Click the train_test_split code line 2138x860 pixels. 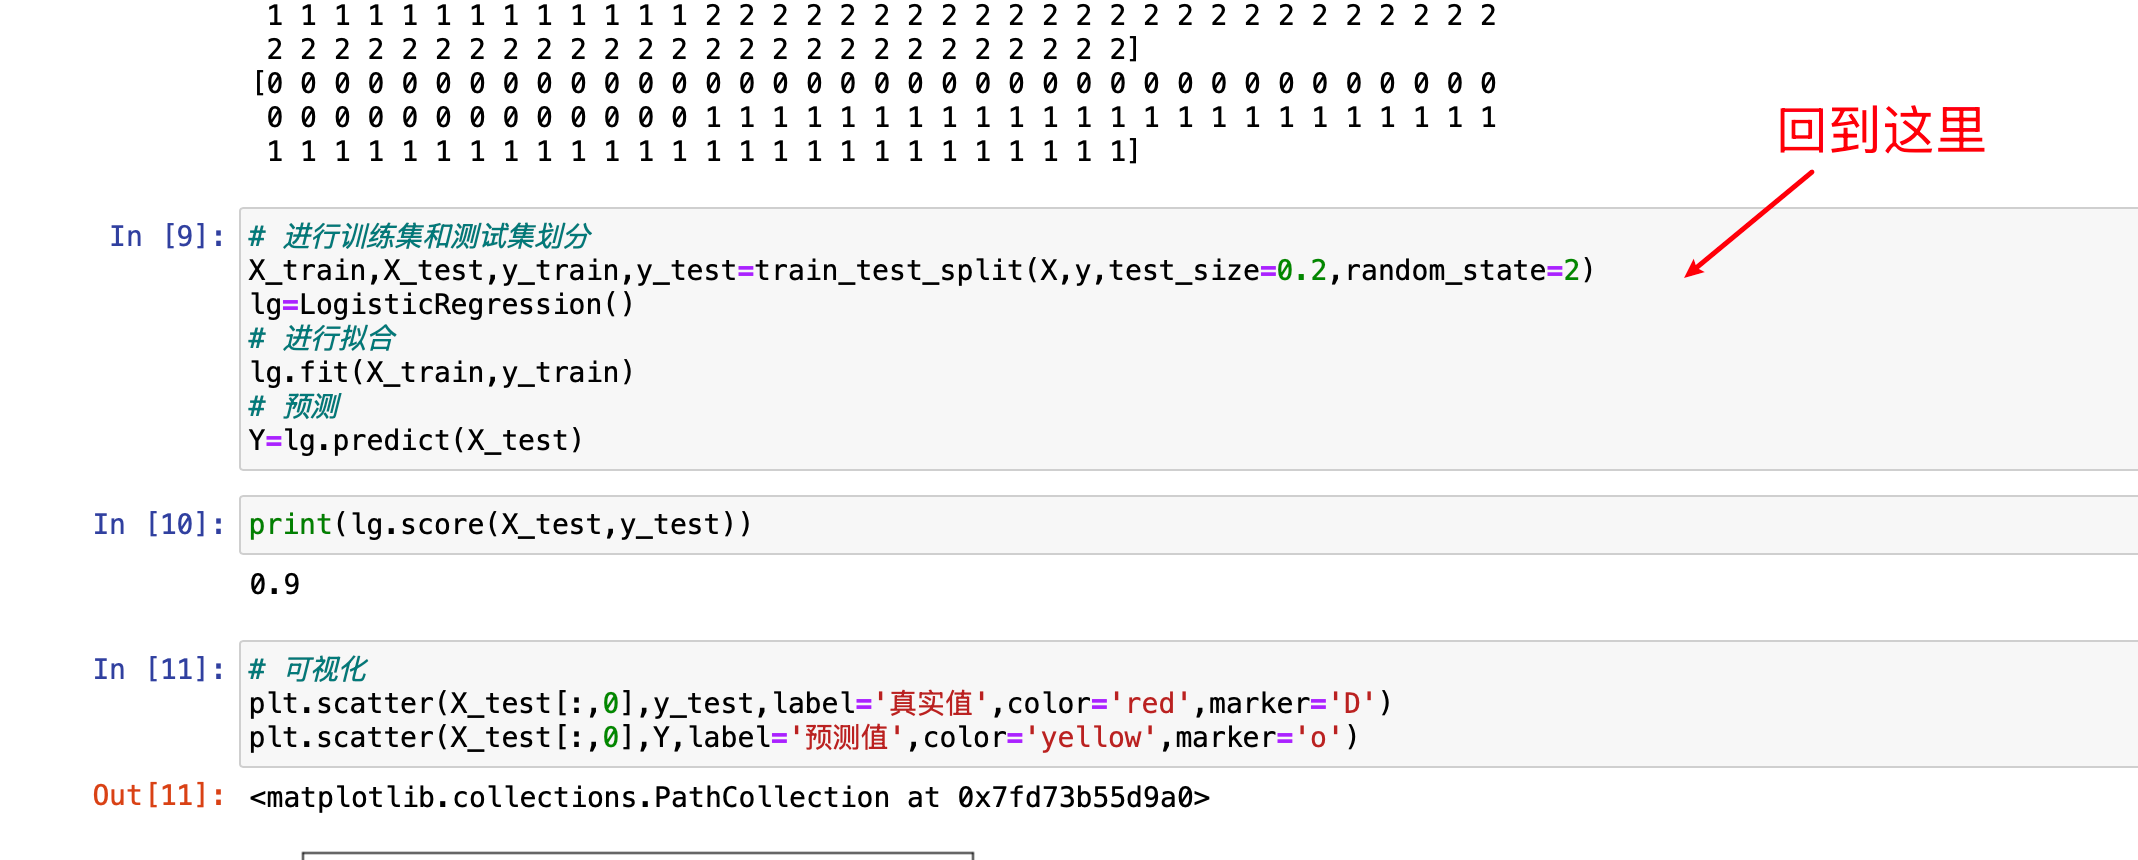[921, 271]
